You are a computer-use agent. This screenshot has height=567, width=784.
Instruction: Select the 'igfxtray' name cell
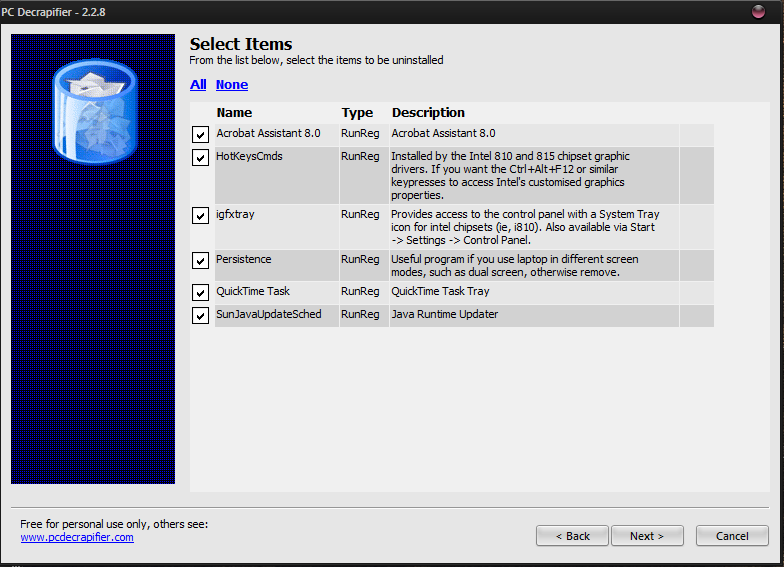277,226
